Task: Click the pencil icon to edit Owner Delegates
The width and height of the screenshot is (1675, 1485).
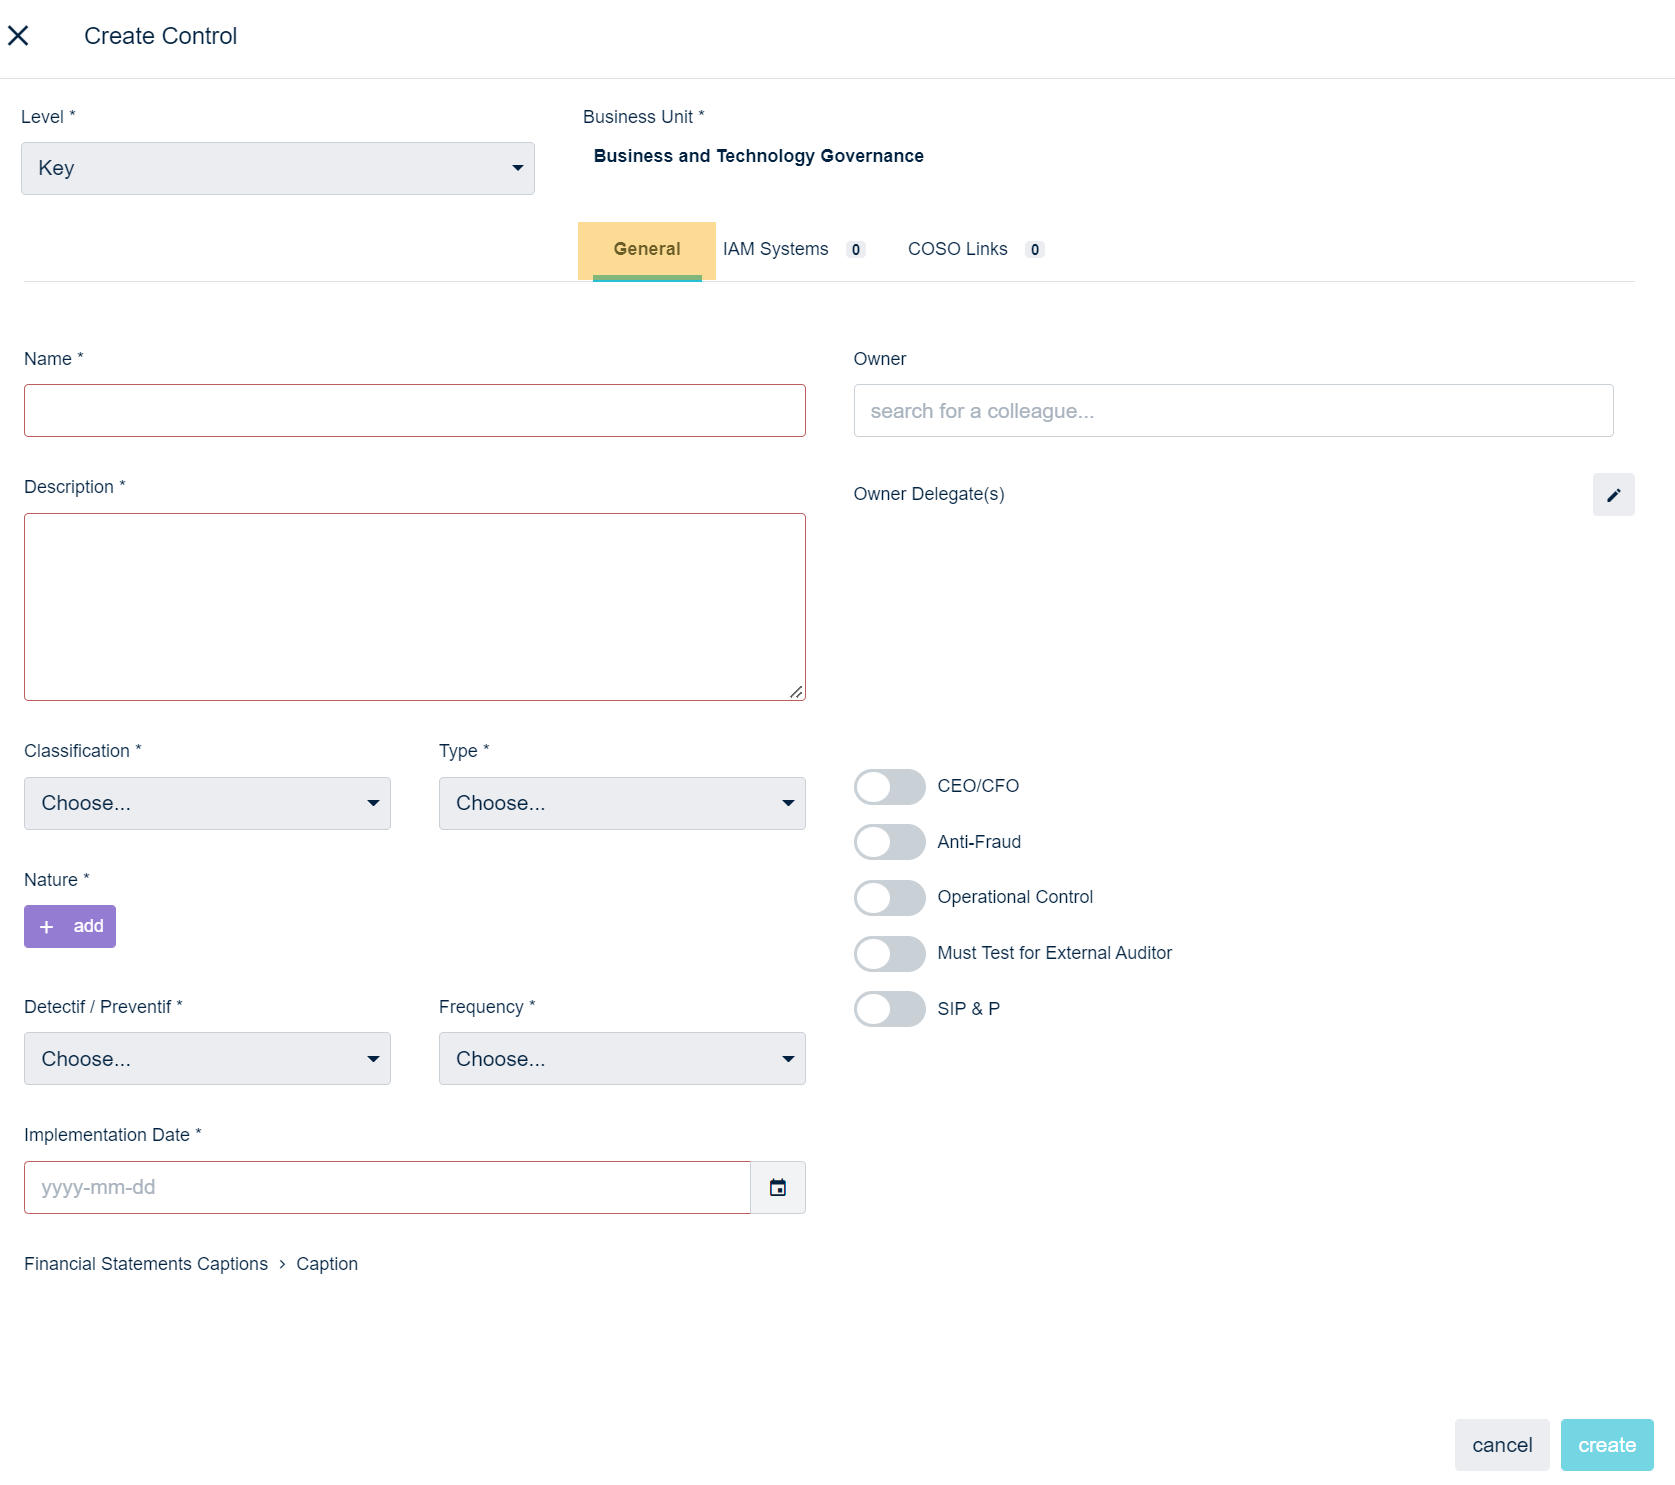Action: 1613,495
